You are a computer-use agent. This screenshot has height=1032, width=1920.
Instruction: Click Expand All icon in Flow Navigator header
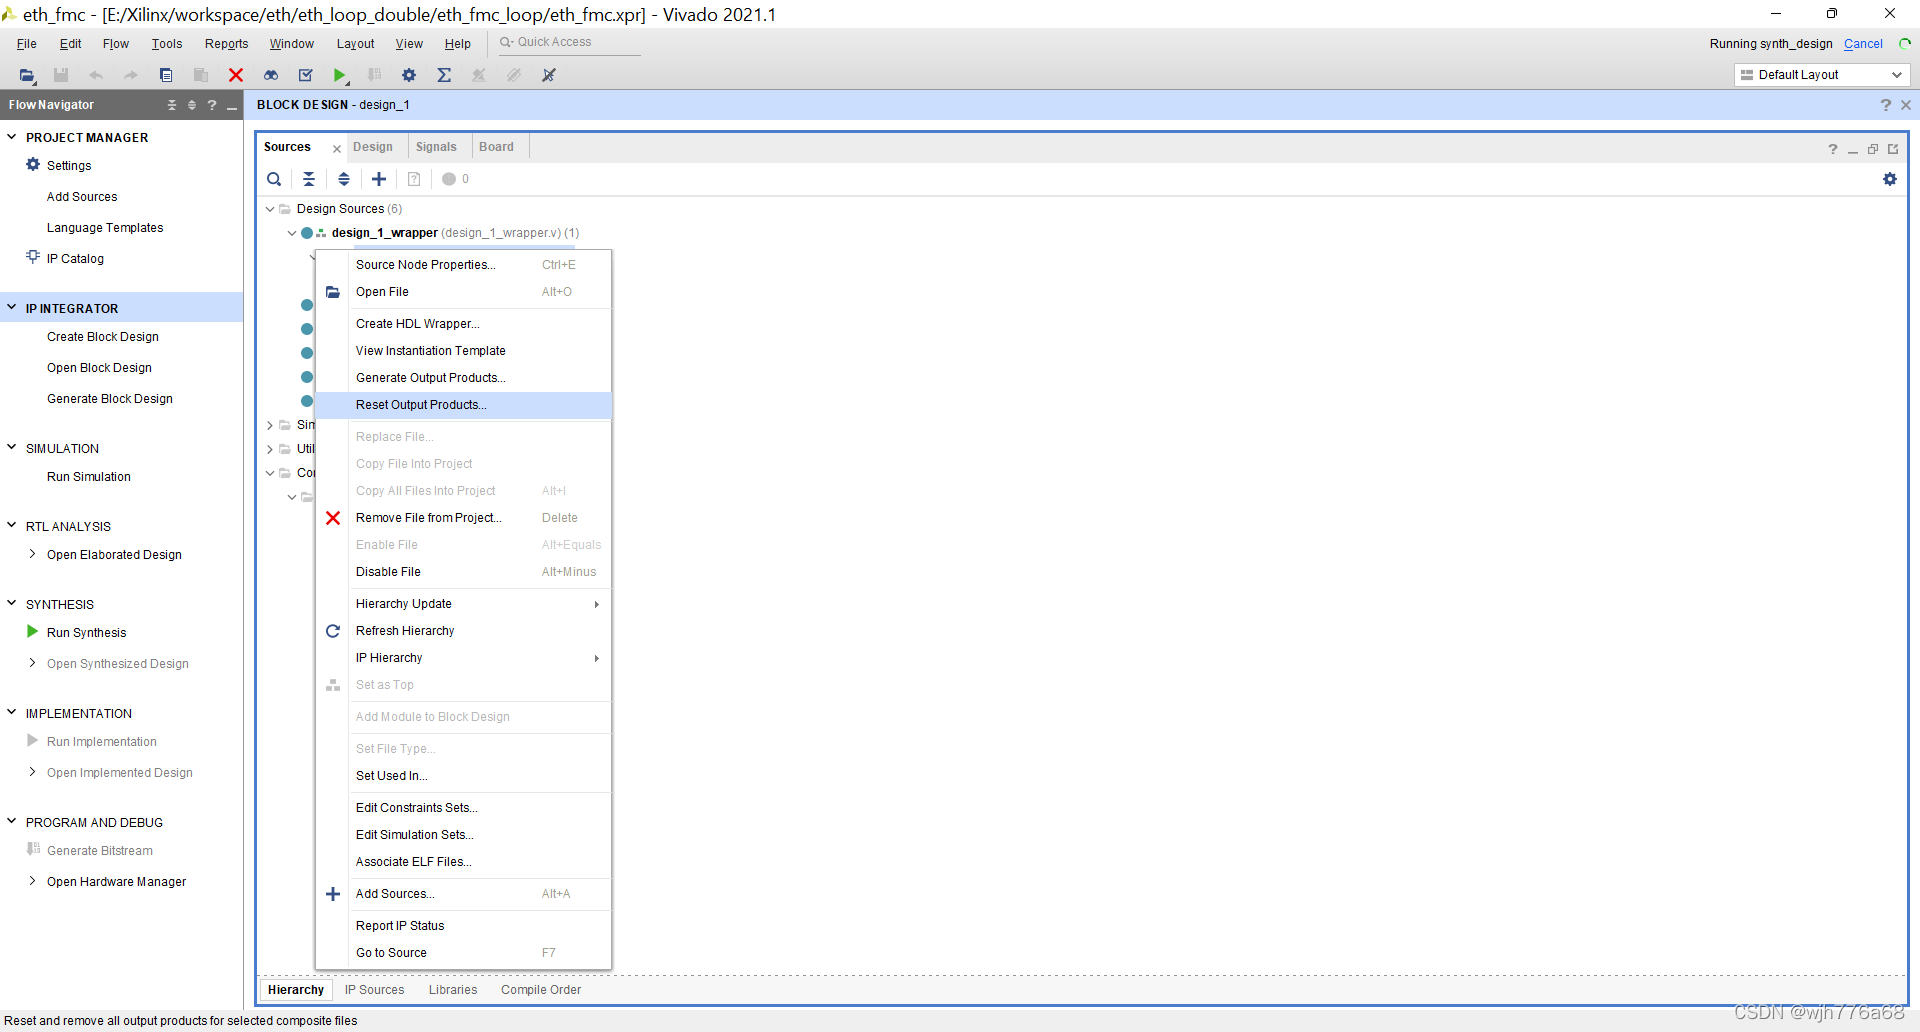[x=192, y=105]
